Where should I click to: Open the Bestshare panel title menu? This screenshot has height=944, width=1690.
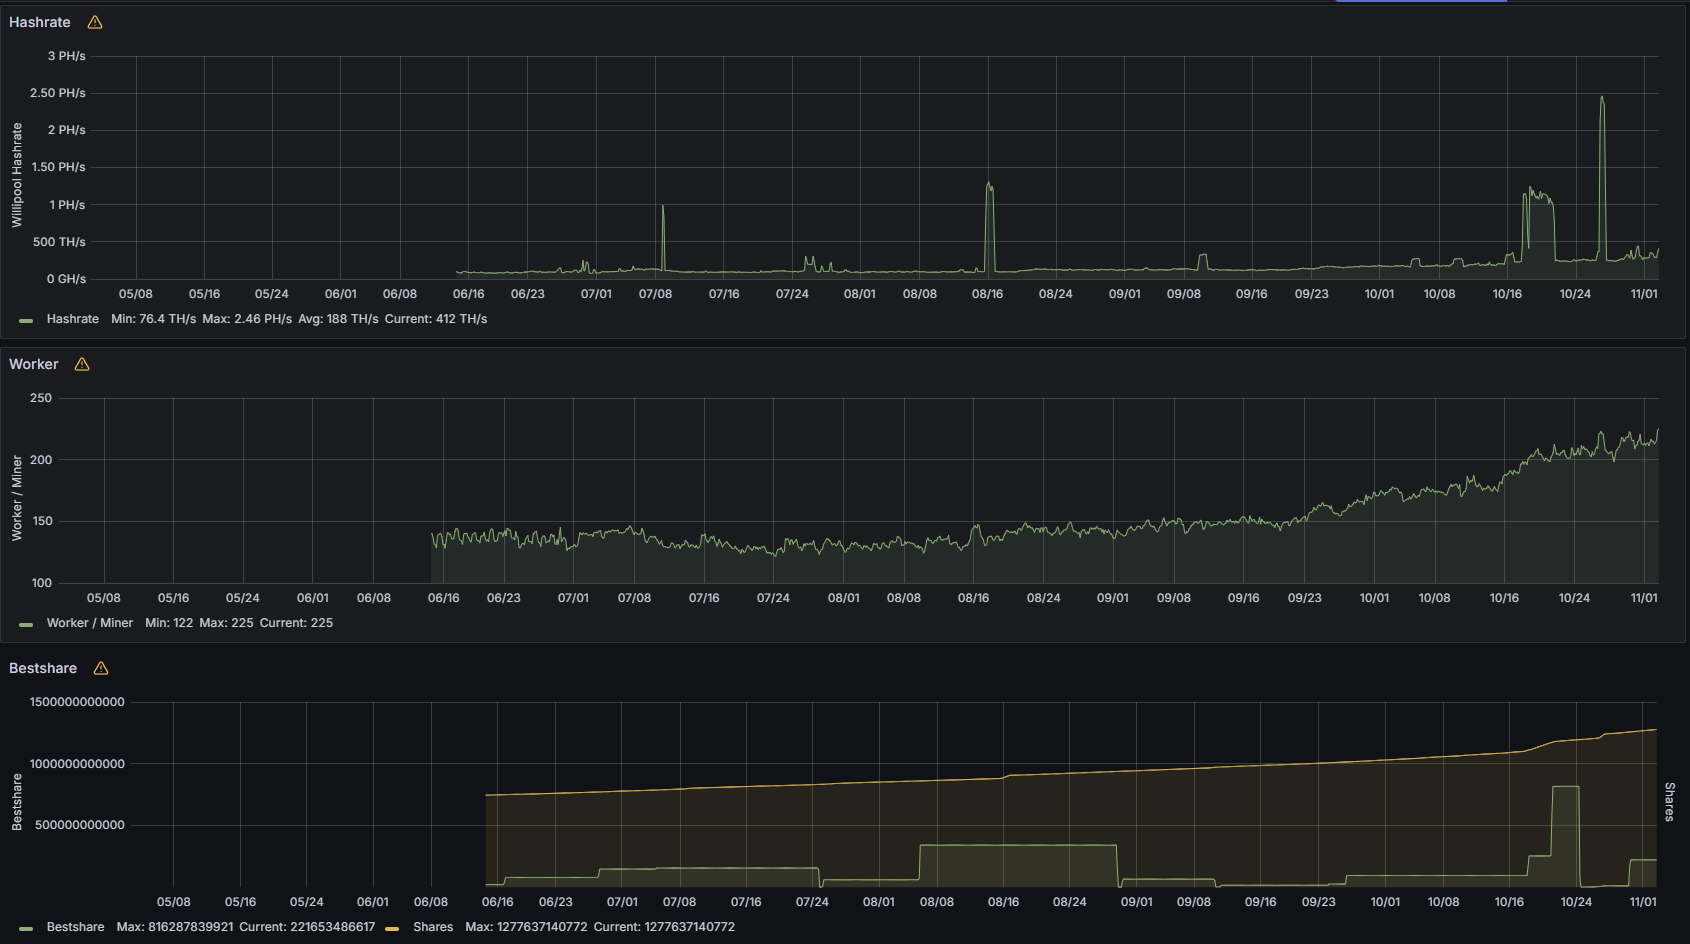[x=43, y=668]
